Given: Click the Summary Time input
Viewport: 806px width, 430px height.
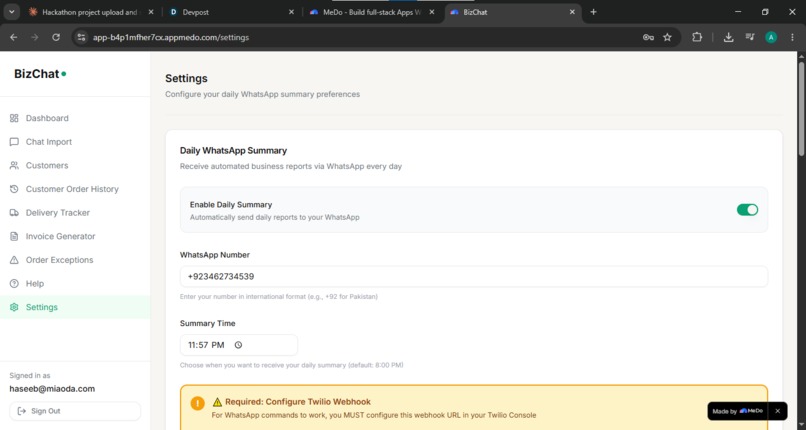Looking at the screenshot, I should tap(239, 345).
